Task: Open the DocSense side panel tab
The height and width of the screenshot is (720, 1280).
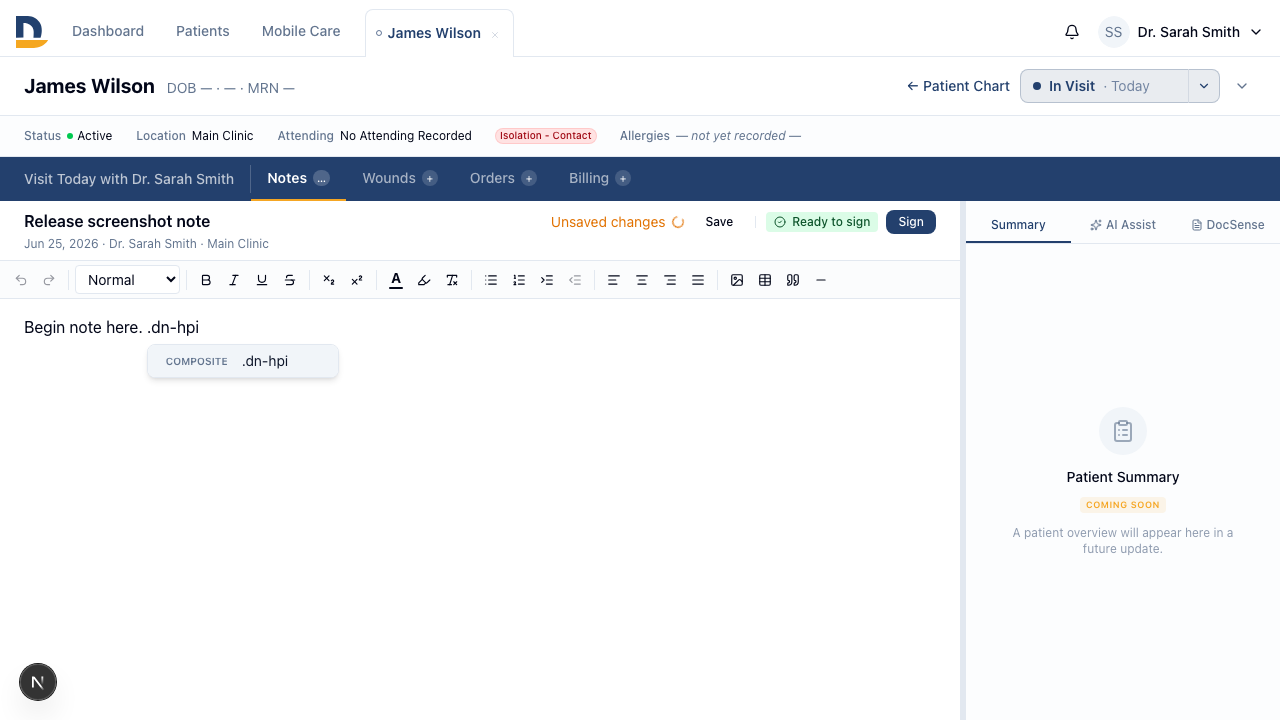Action: pyautogui.click(x=1228, y=225)
